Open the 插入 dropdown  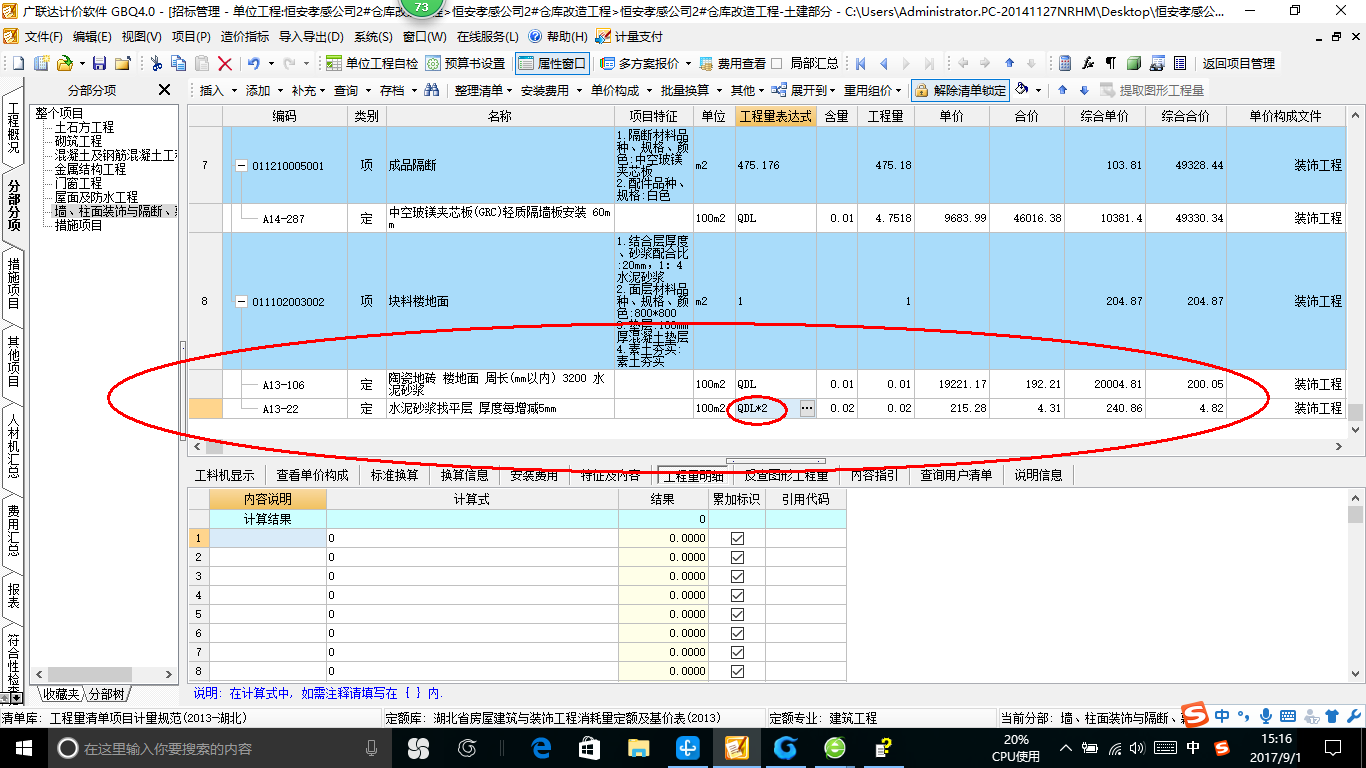[x=218, y=90]
